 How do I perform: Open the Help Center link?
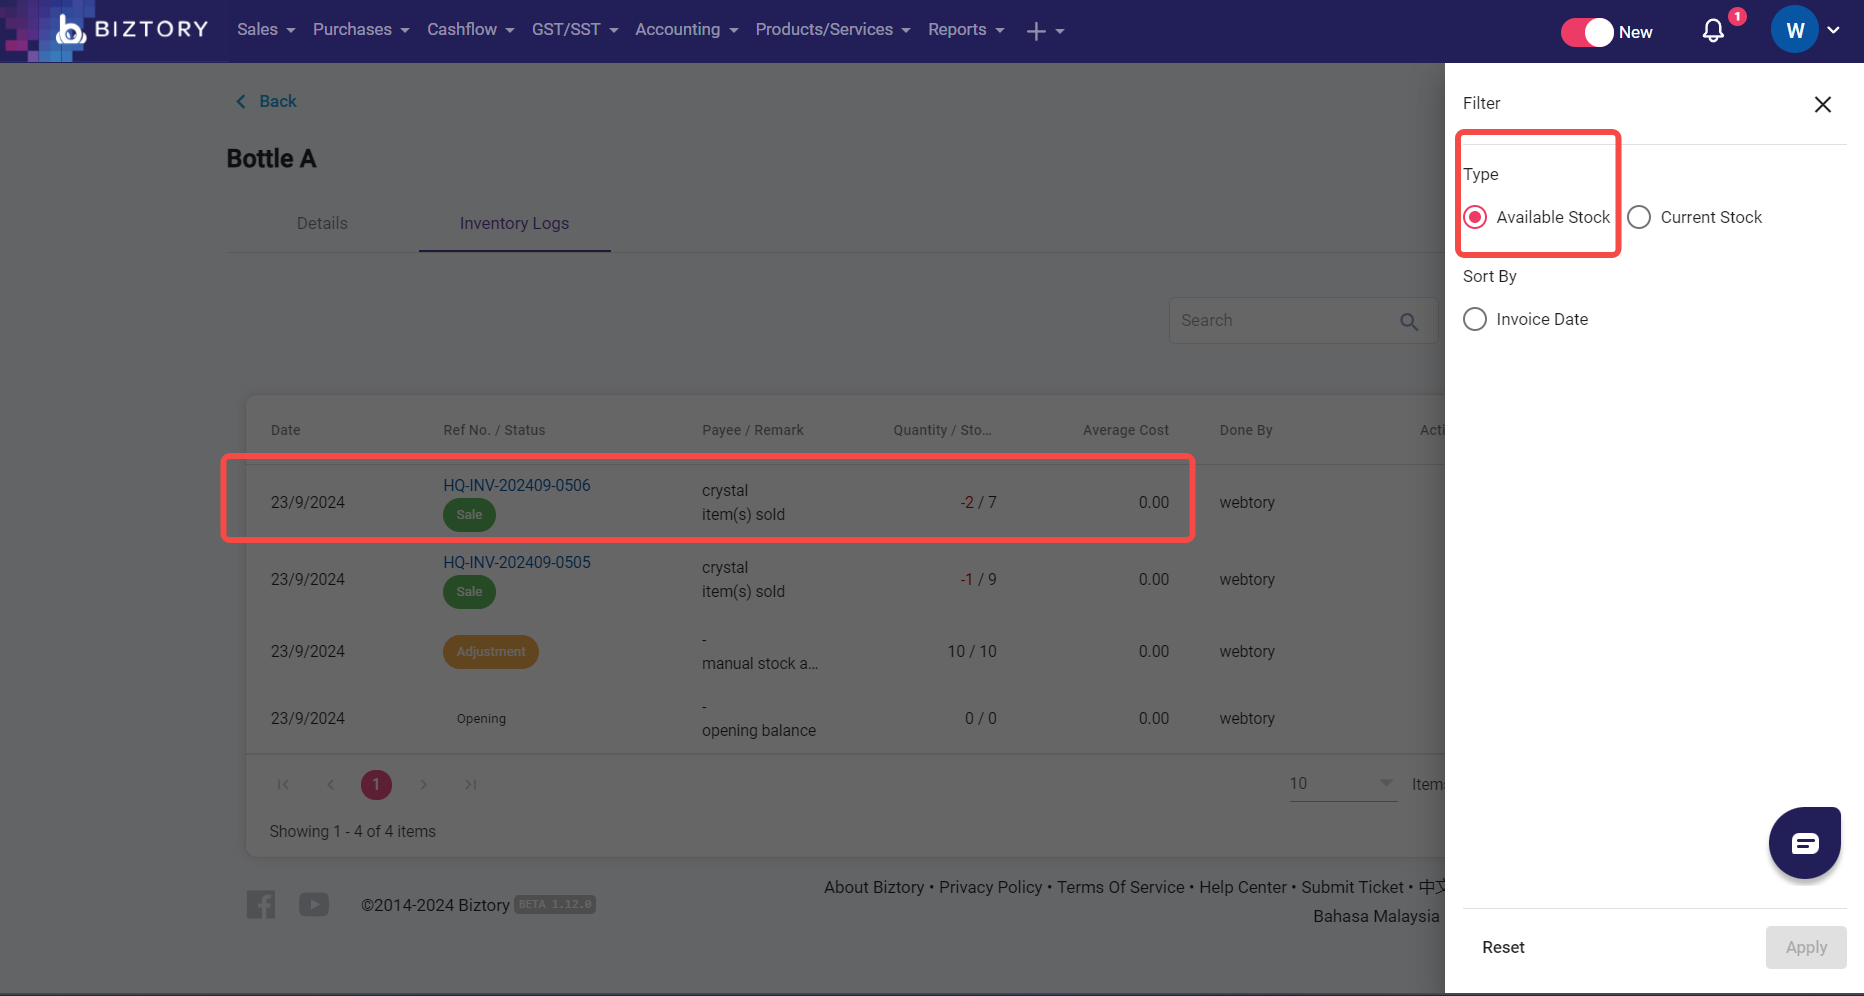coord(1243,887)
